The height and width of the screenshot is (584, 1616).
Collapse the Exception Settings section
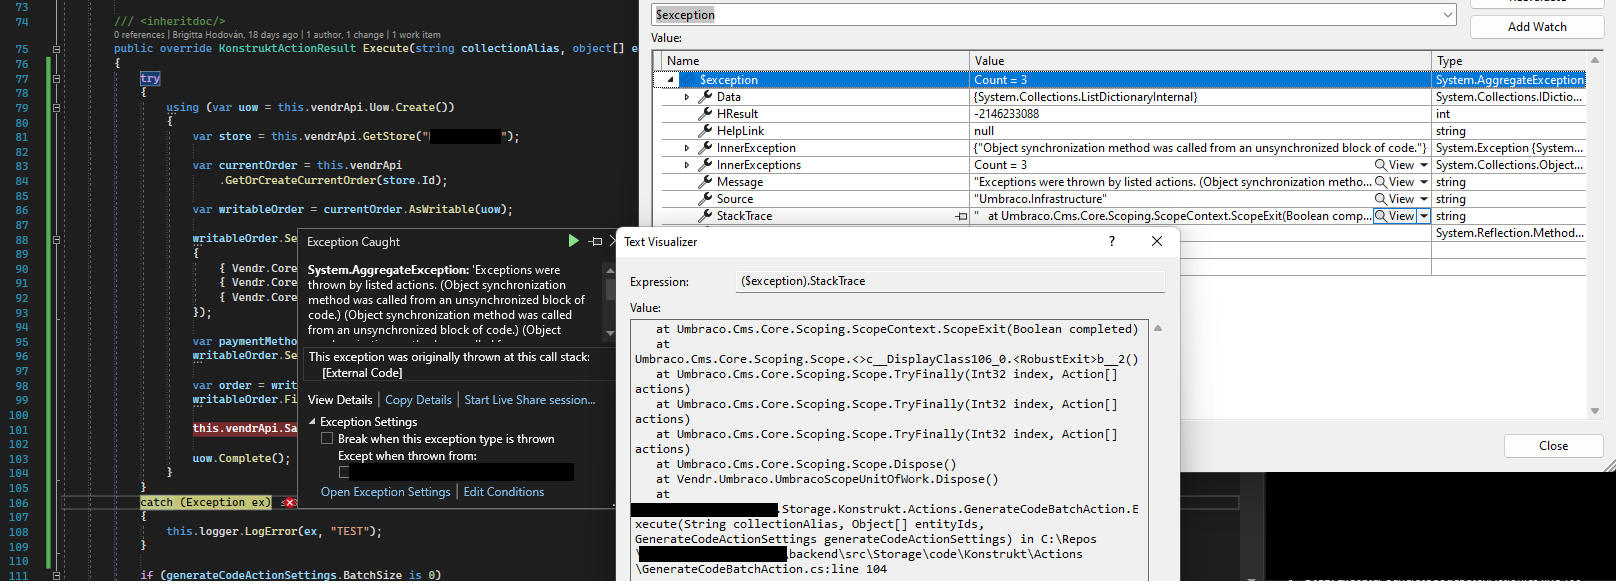(312, 422)
